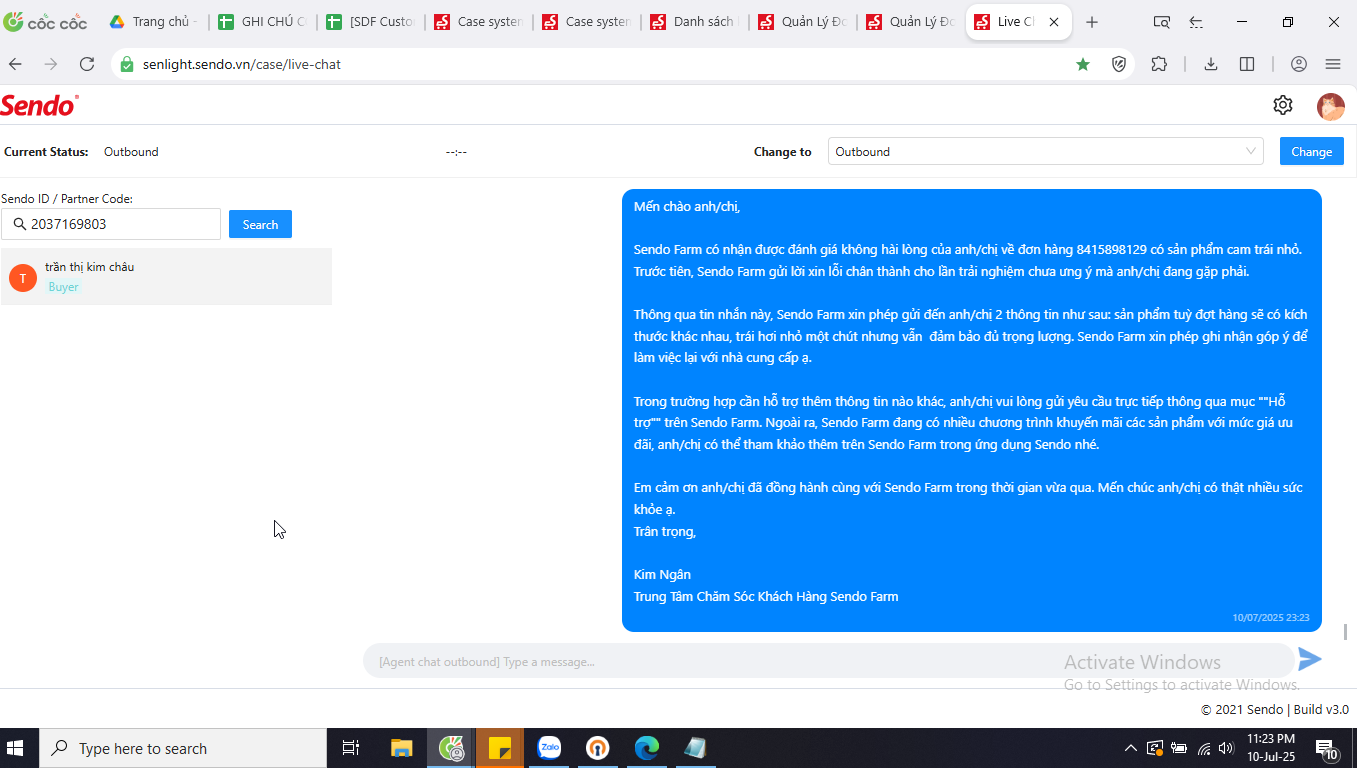Click the browser address bar URL

tap(242, 64)
